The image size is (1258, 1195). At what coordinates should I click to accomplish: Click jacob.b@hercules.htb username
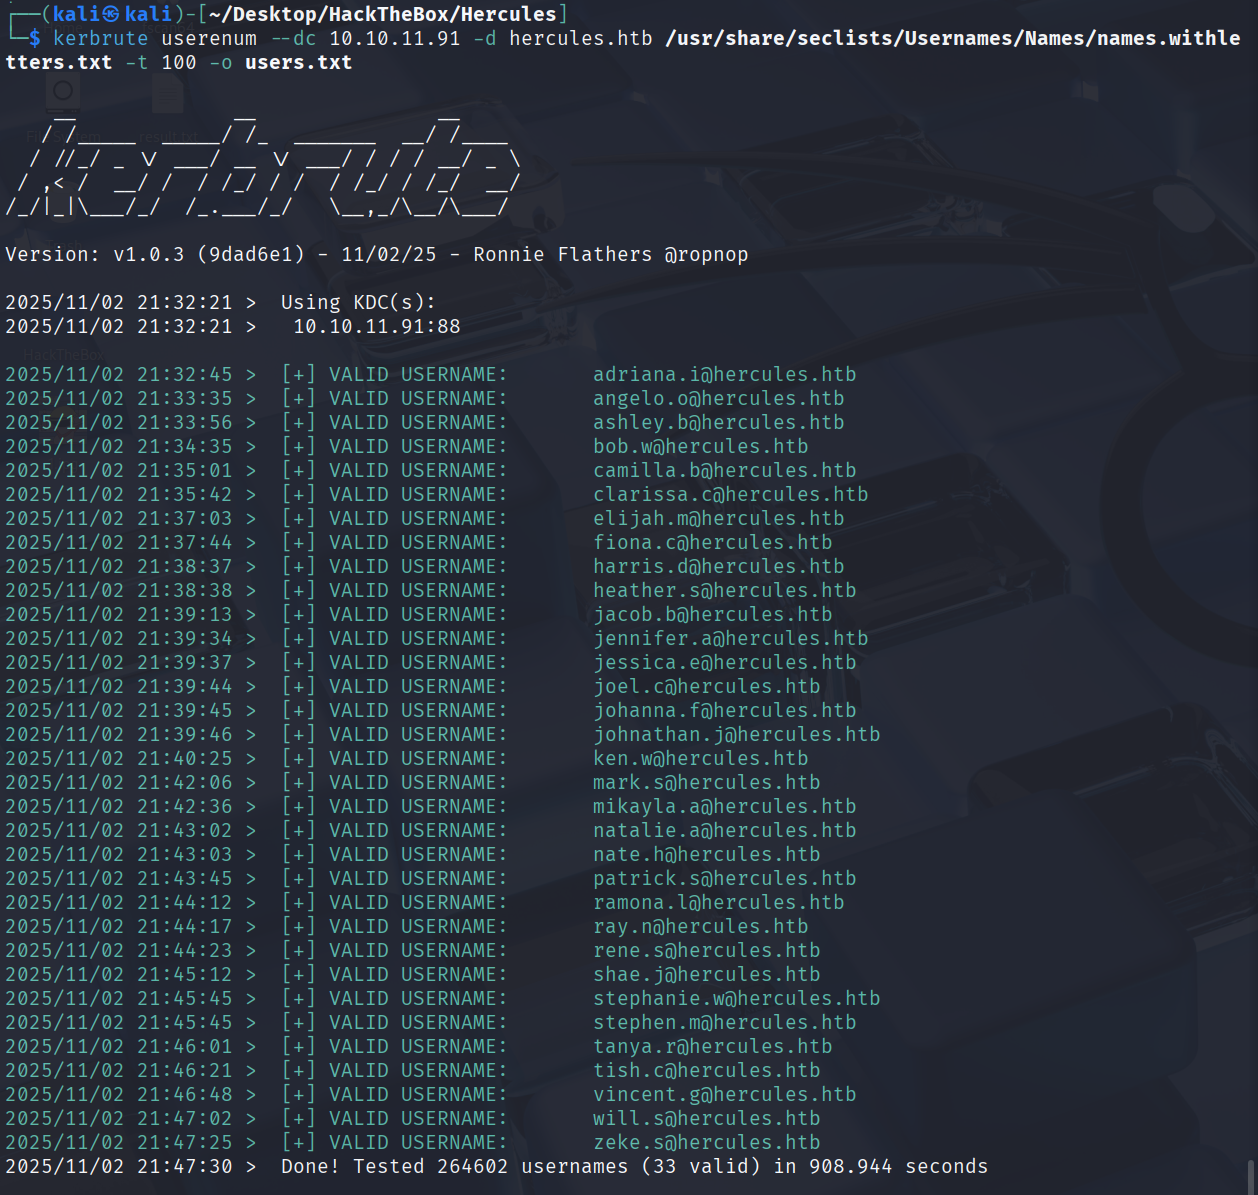[x=712, y=615]
